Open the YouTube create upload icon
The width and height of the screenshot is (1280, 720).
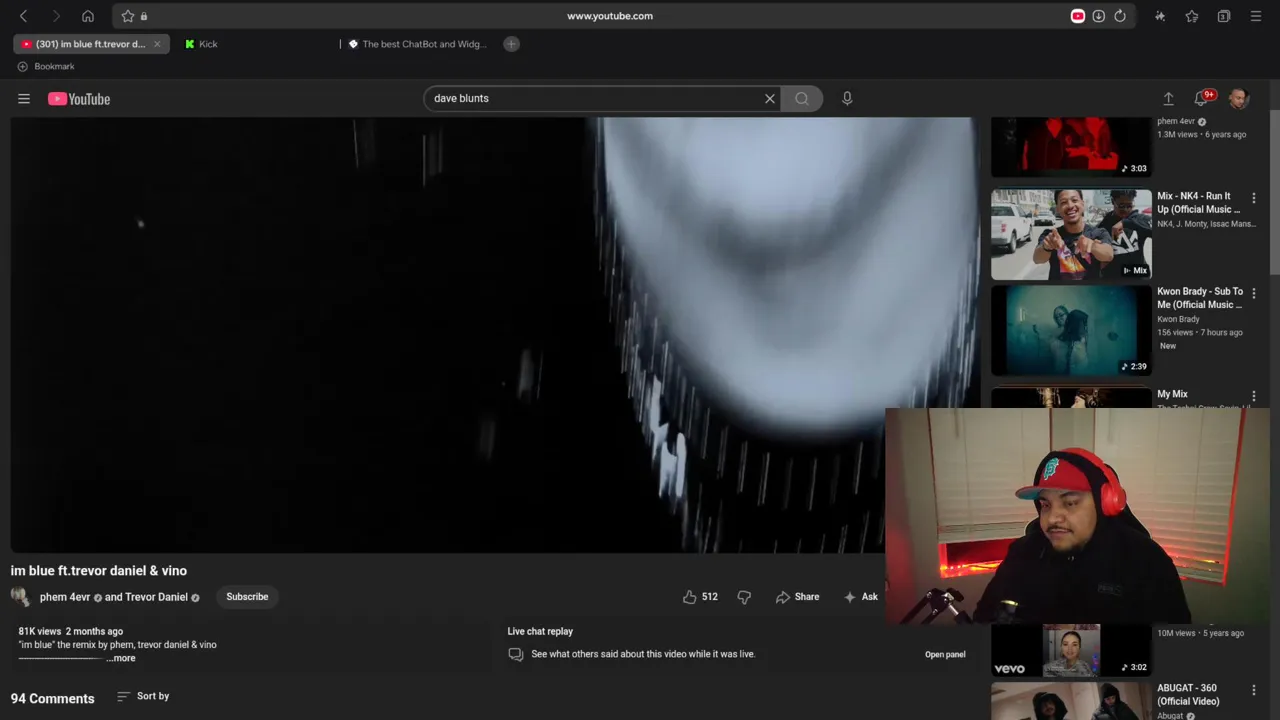[x=1168, y=99]
